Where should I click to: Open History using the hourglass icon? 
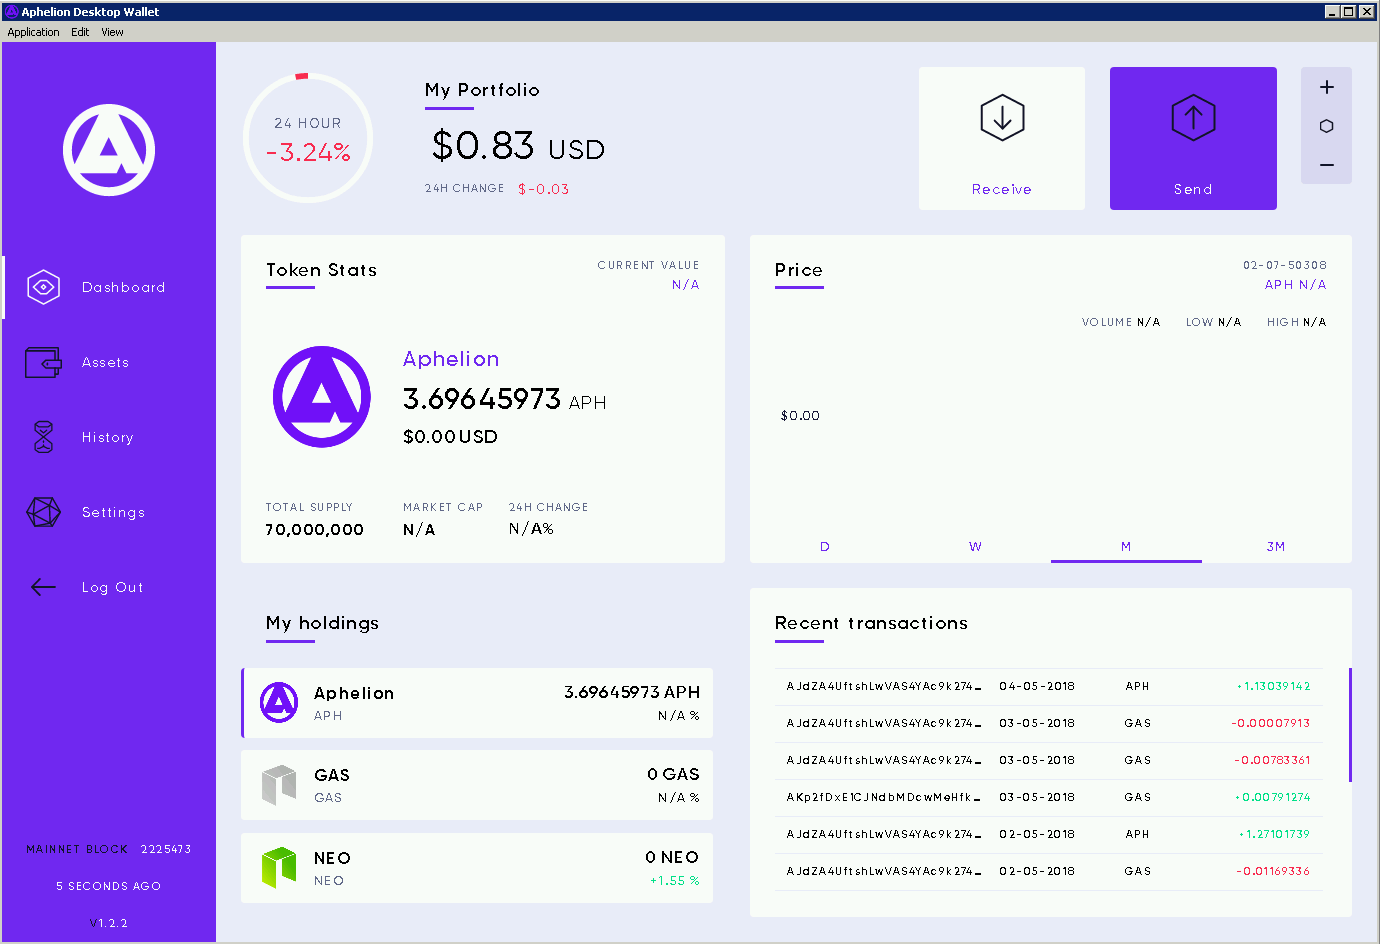click(43, 437)
